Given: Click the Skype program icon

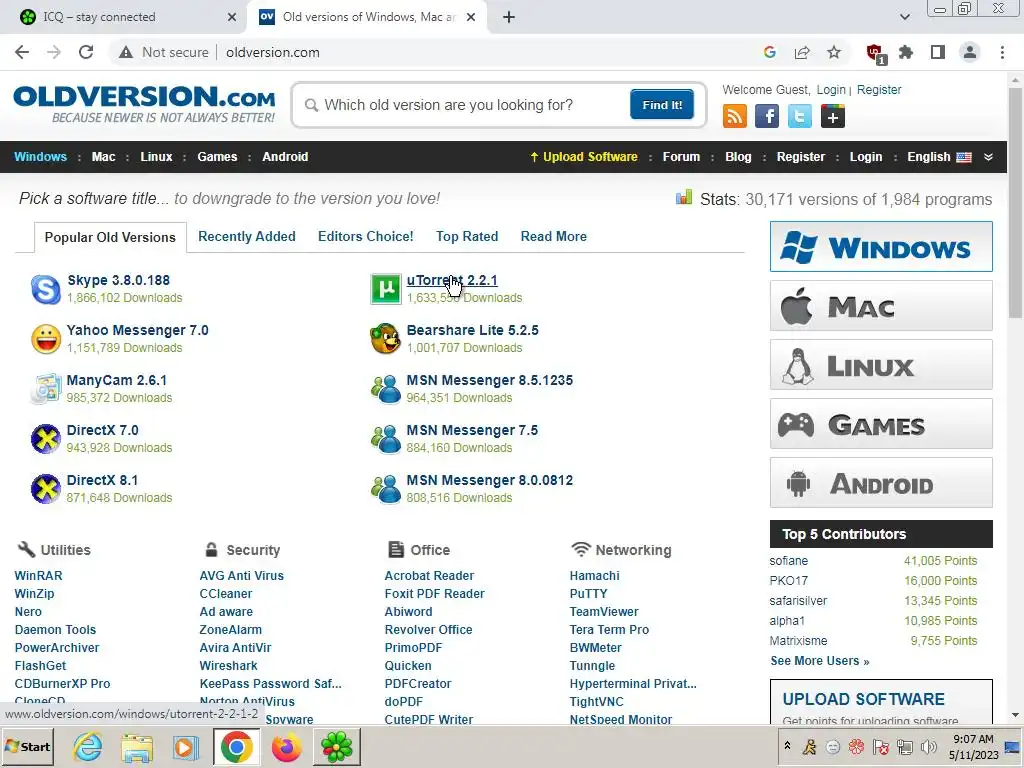Looking at the screenshot, I should click(x=46, y=289).
